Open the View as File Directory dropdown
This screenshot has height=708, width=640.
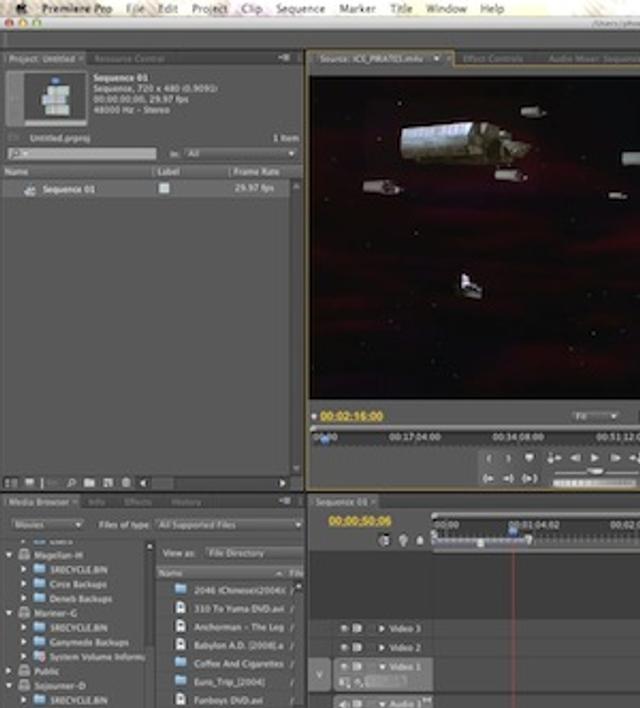coord(255,553)
